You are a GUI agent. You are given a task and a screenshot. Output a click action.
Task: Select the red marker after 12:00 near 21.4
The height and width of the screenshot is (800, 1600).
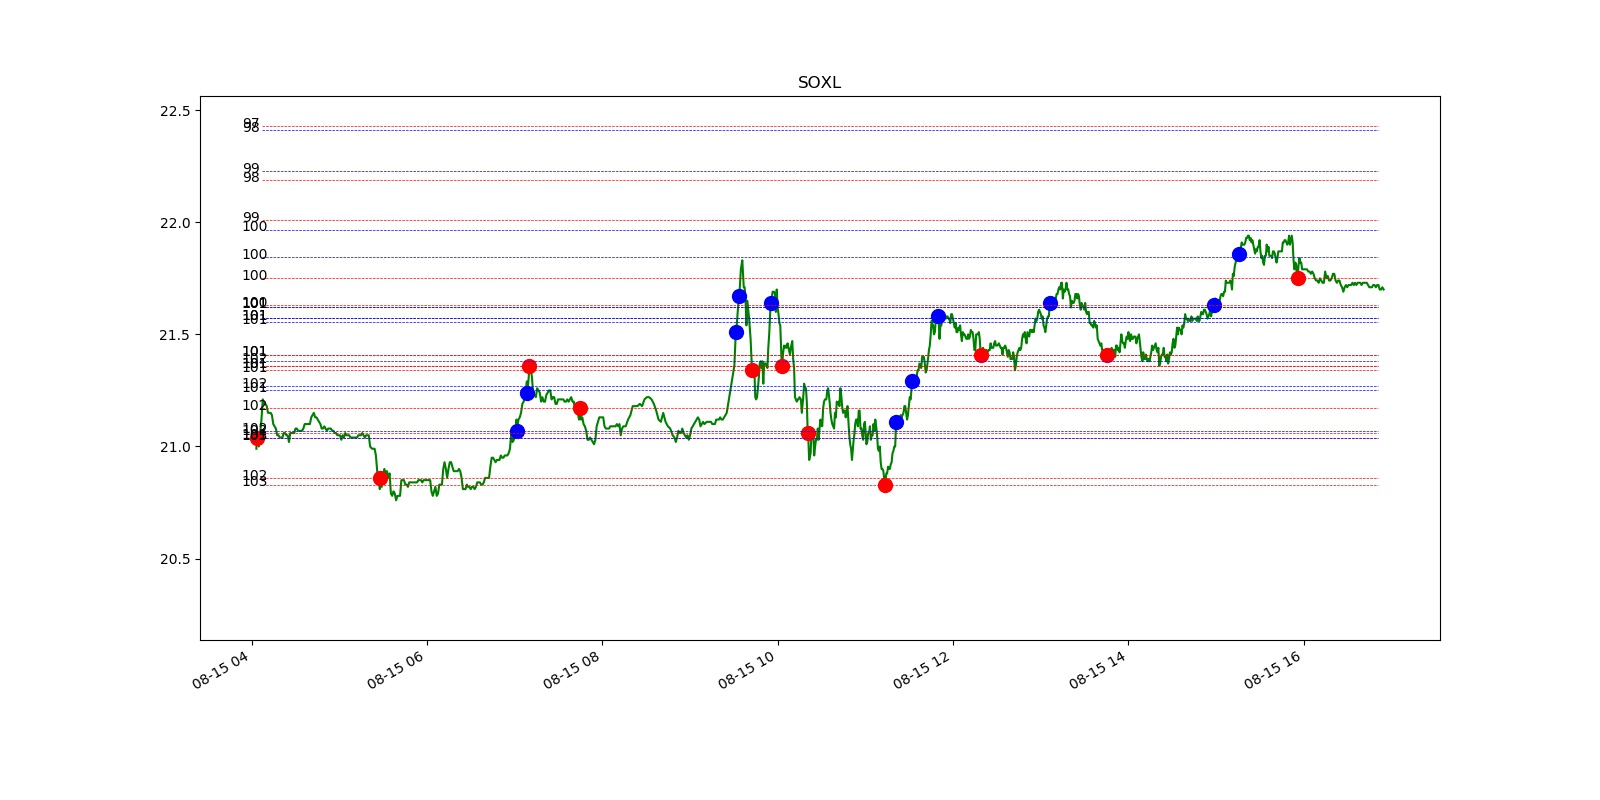coord(981,355)
